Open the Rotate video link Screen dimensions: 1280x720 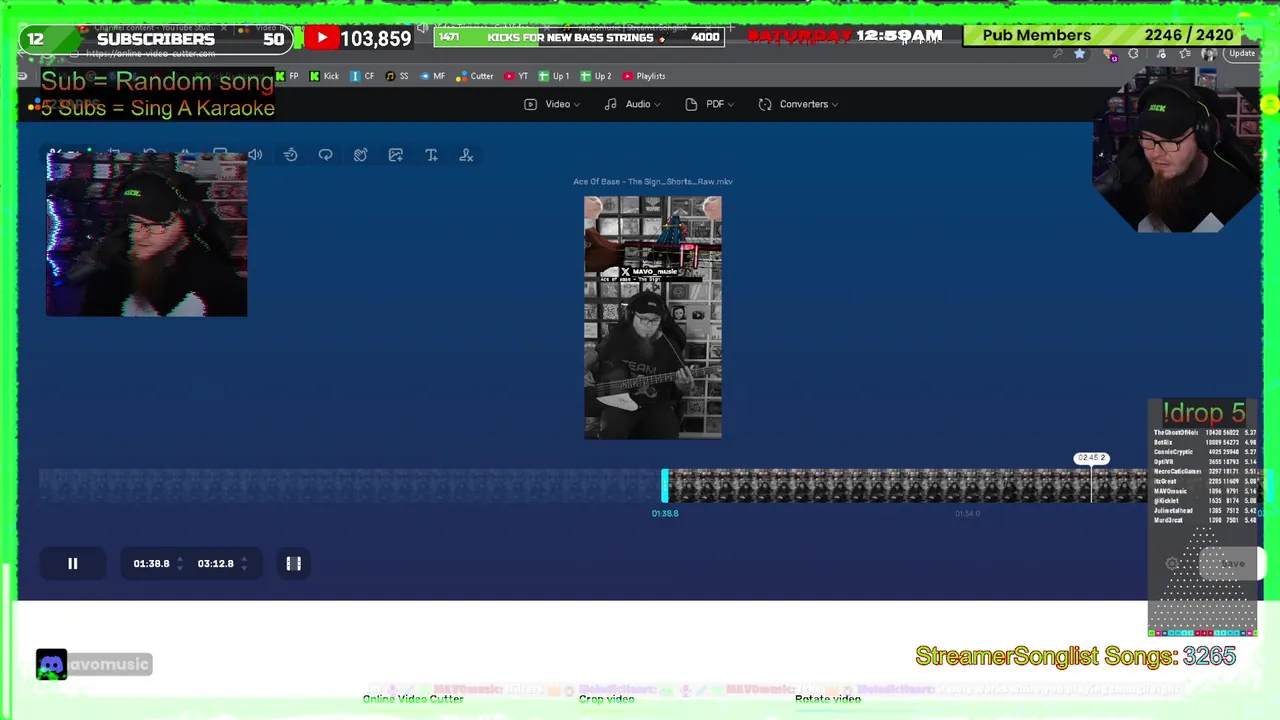coord(827,699)
